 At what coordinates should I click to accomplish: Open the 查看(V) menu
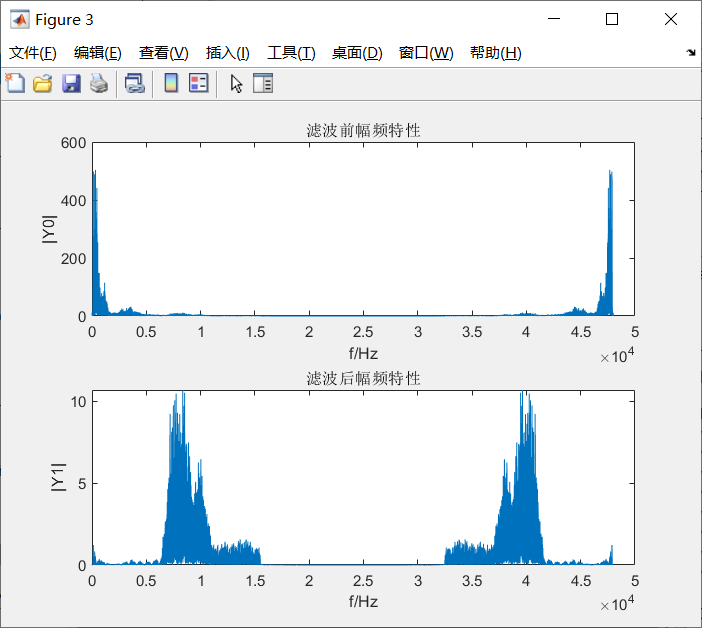(163, 53)
